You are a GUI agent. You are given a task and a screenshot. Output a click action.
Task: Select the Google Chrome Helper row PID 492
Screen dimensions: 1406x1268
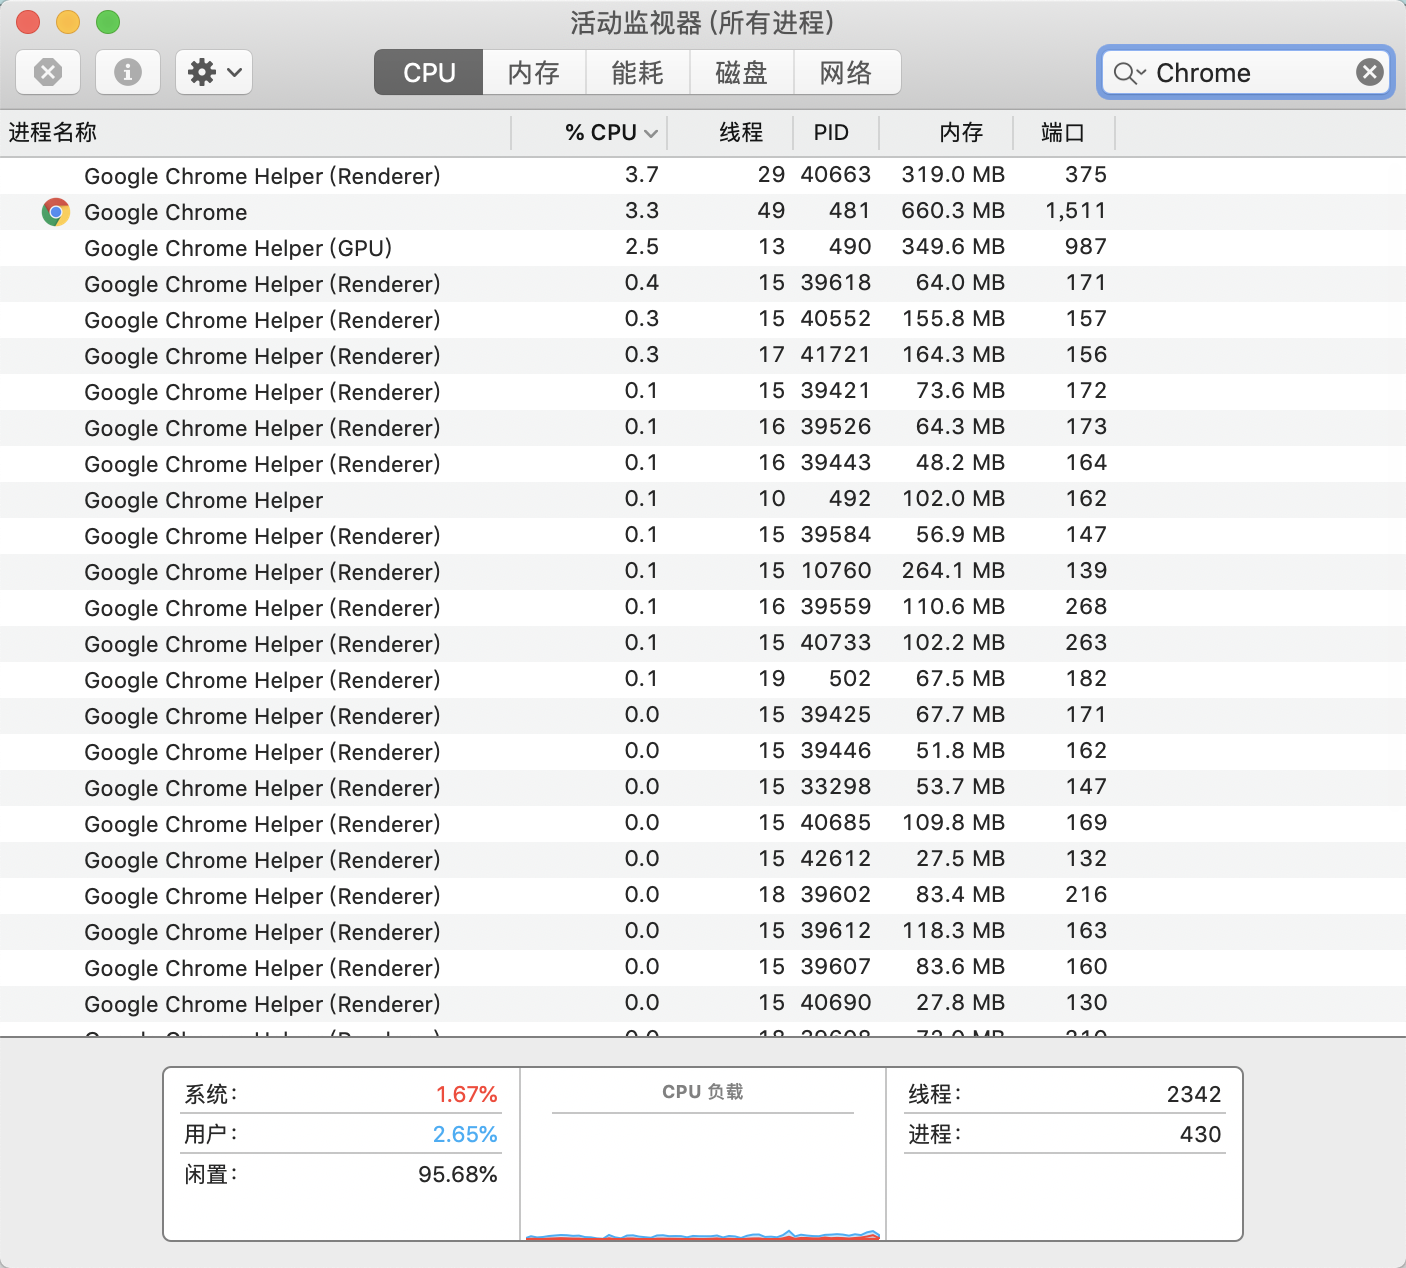703,500
